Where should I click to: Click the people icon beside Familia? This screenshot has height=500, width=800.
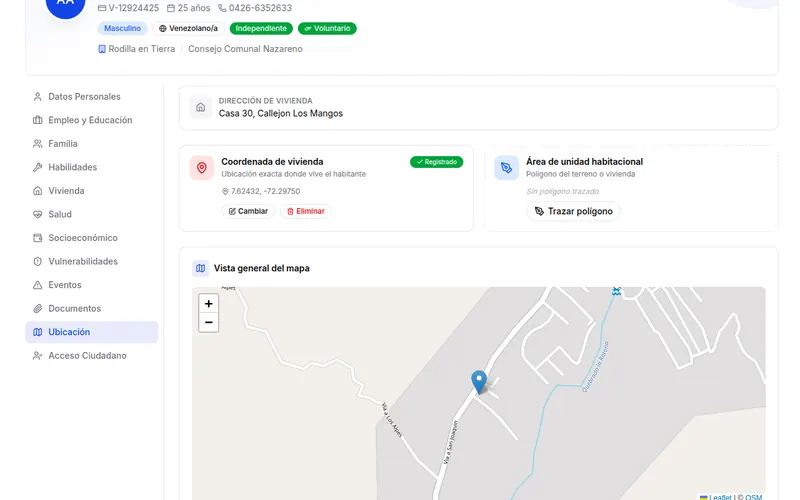click(x=37, y=143)
